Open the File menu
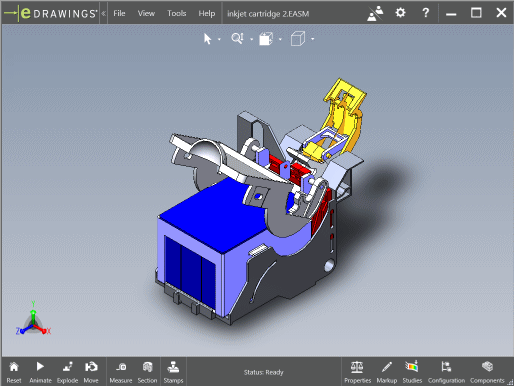The image size is (514, 386). point(119,13)
